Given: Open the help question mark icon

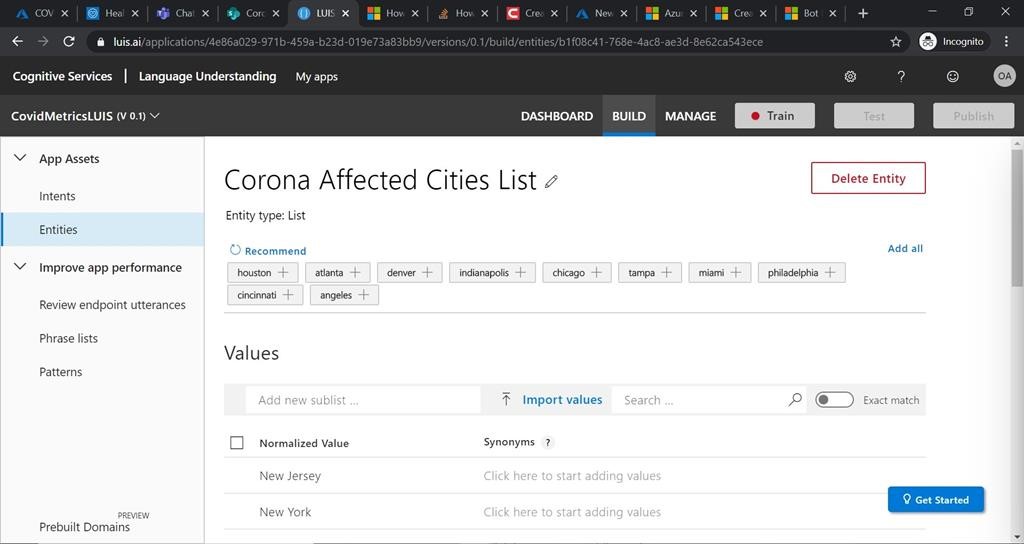Looking at the screenshot, I should click(901, 77).
